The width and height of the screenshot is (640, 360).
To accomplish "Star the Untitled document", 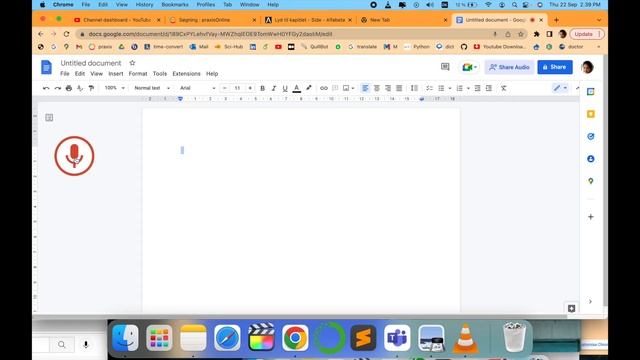I will click(132, 63).
